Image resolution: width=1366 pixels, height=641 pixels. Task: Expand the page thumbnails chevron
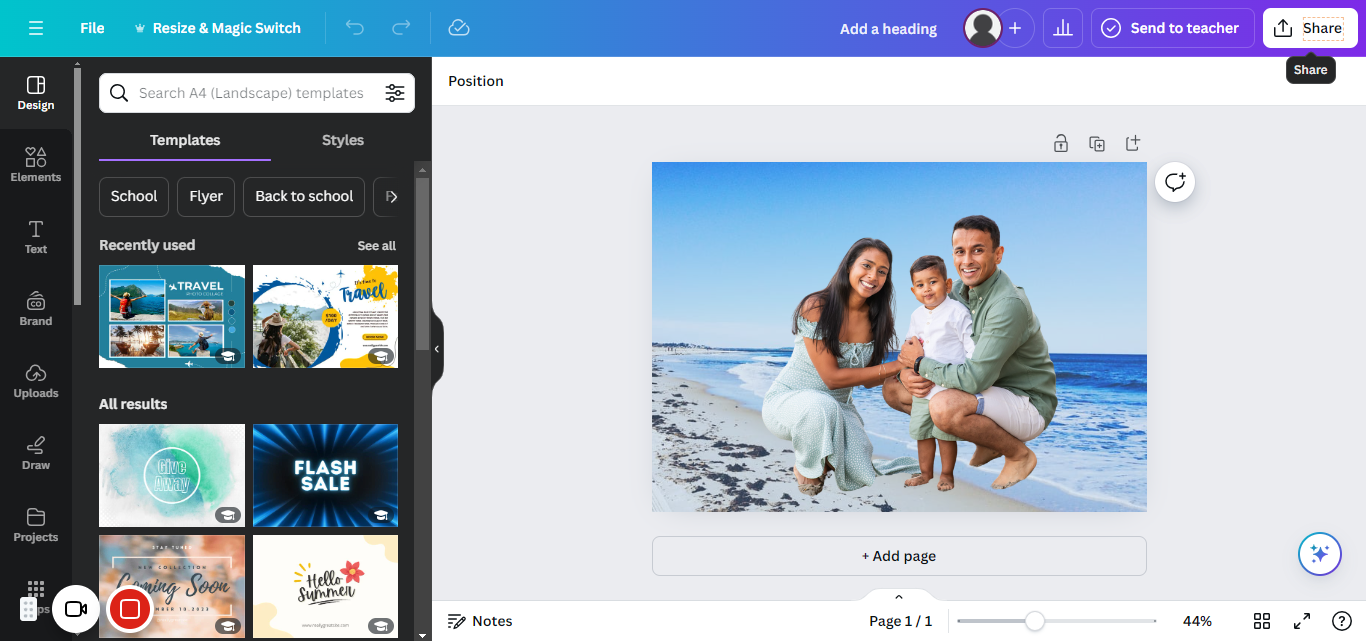[898, 597]
